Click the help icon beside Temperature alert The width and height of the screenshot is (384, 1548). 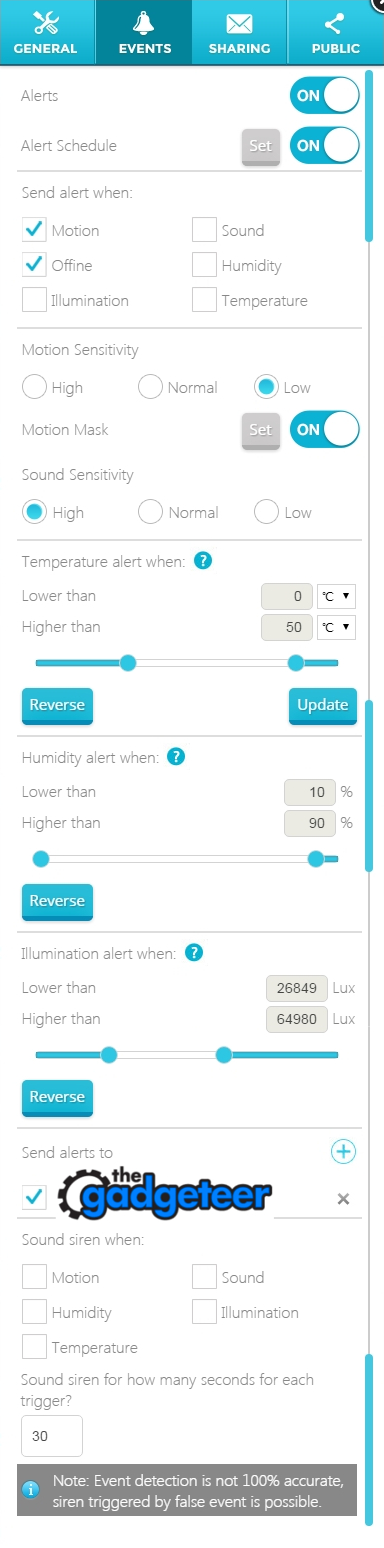point(203,561)
